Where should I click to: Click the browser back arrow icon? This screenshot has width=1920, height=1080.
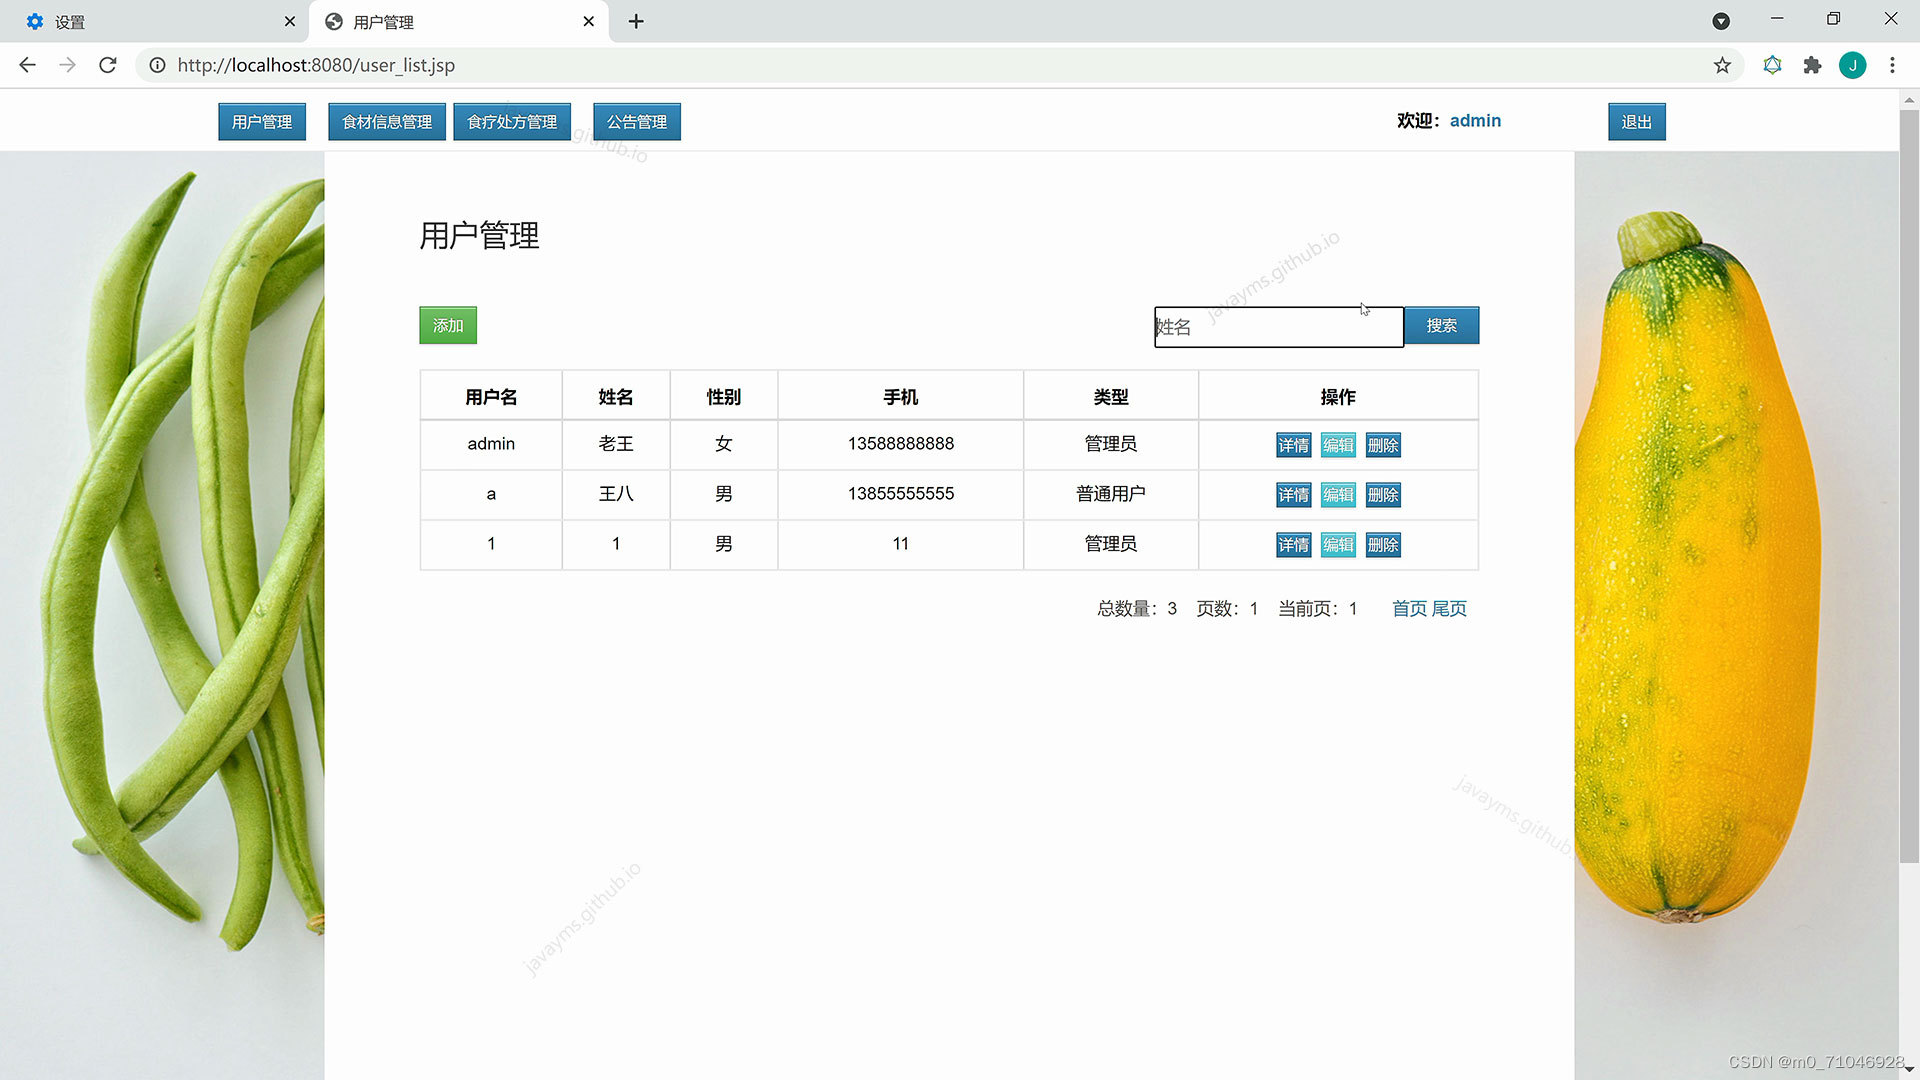[x=27, y=65]
